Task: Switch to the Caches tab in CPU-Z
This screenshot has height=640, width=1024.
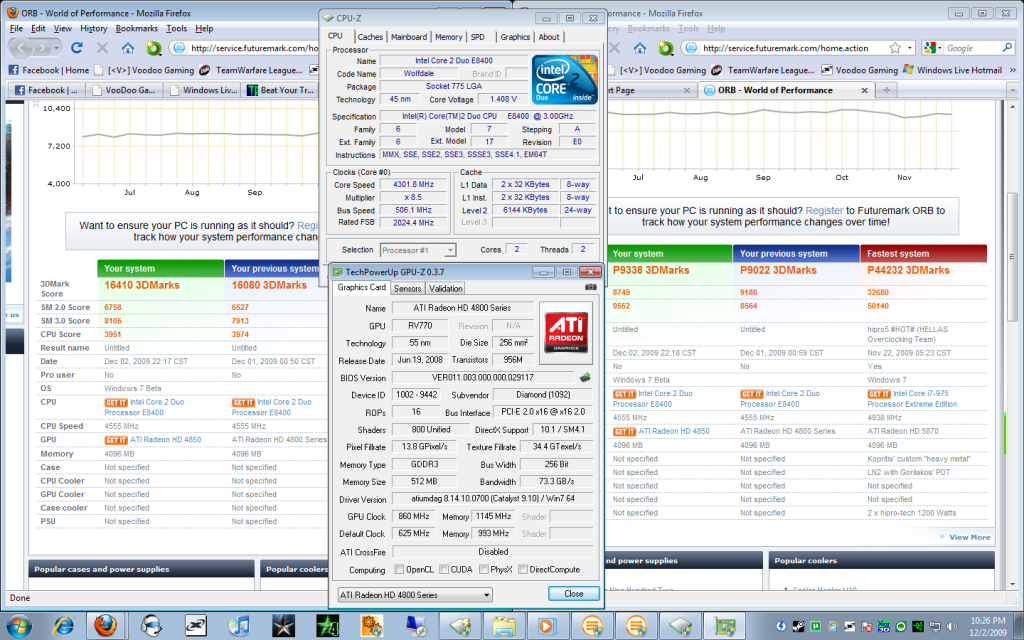Action: (370, 37)
